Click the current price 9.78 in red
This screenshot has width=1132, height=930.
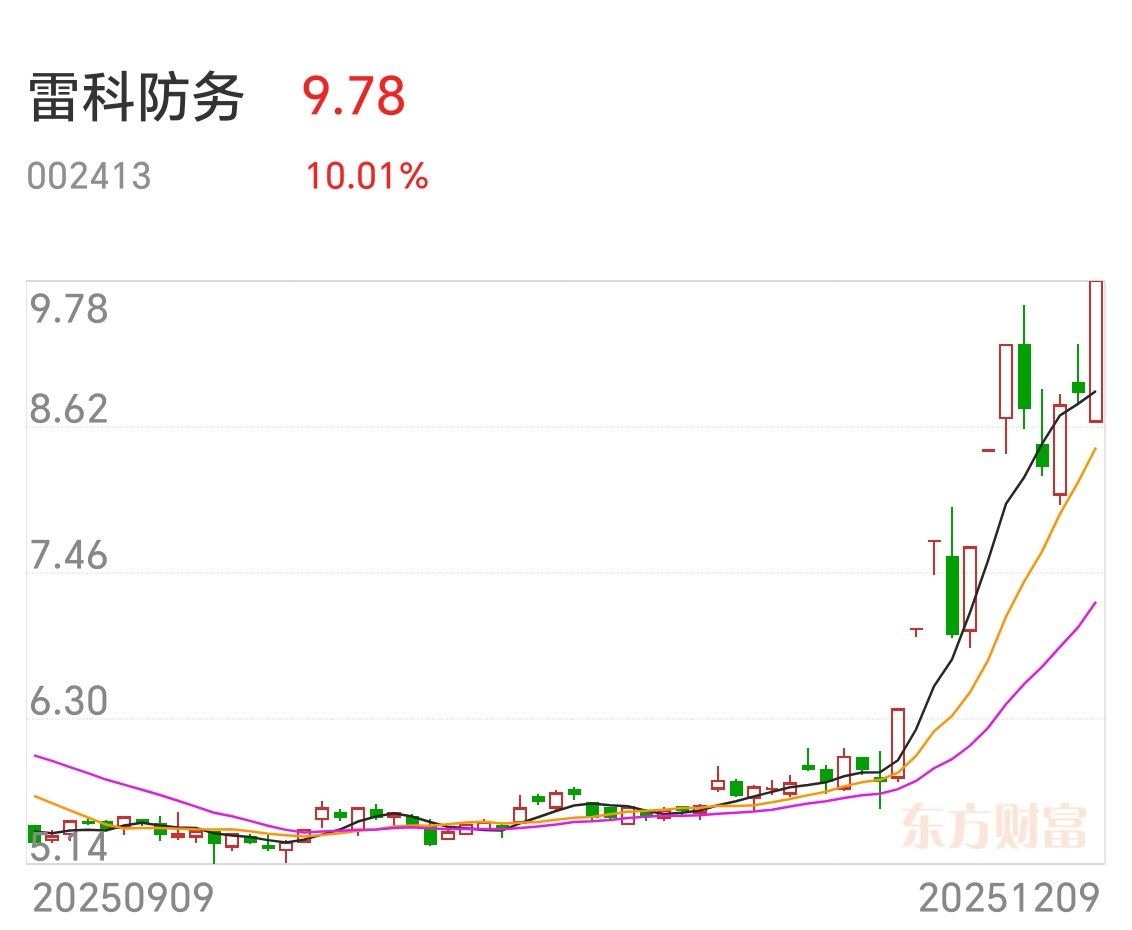pyautogui.click(x=353, y=96)
